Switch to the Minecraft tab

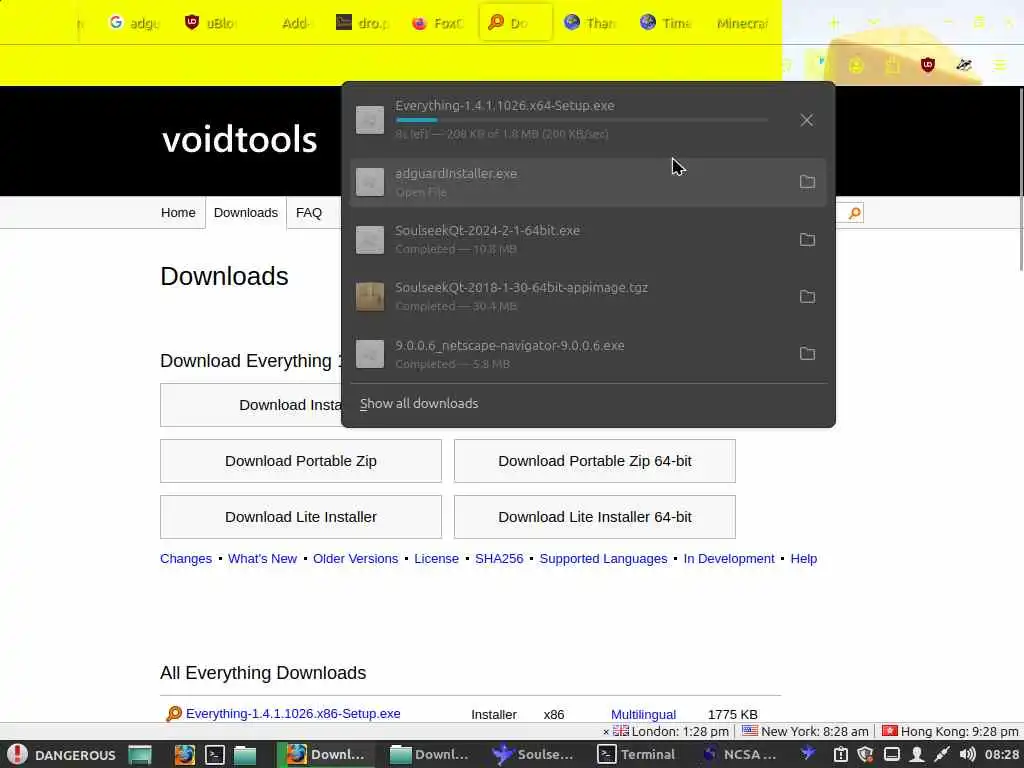743,23
